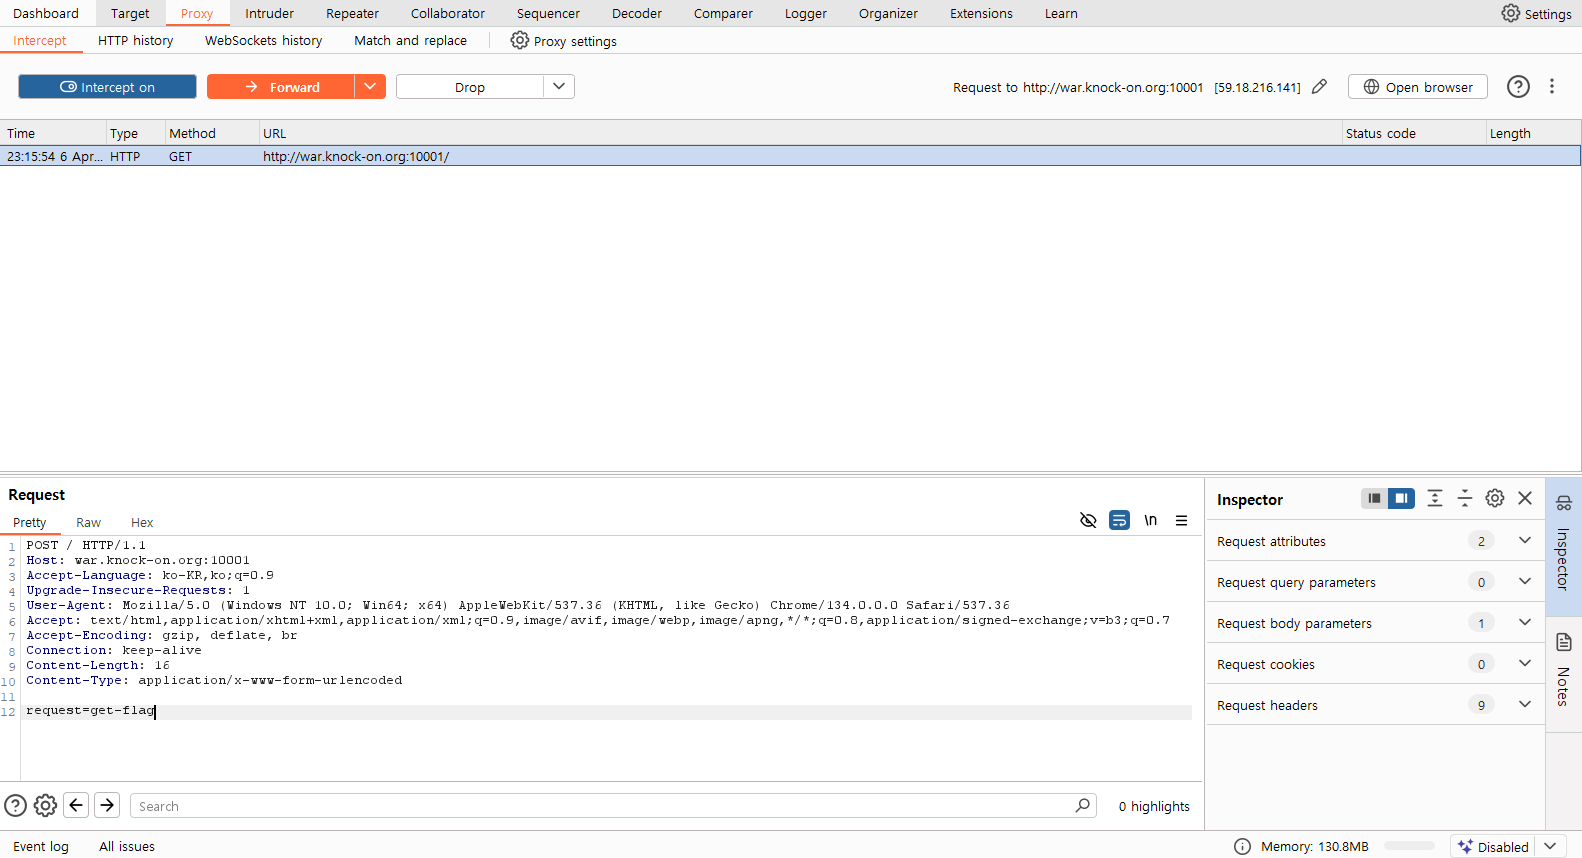Viewport: 1582px width, 858px height.
Task: Toggle the Intercept on button
Action: coord(107,87)
